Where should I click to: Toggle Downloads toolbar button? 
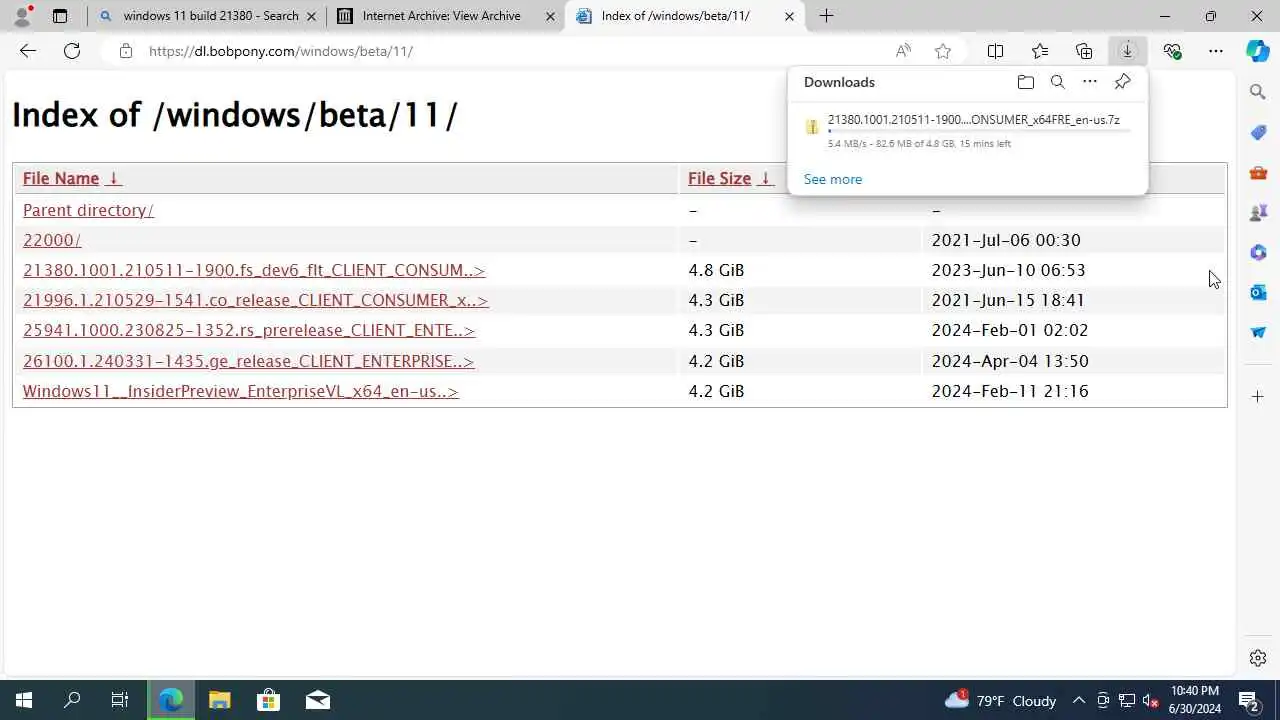tap(1127, 51)
